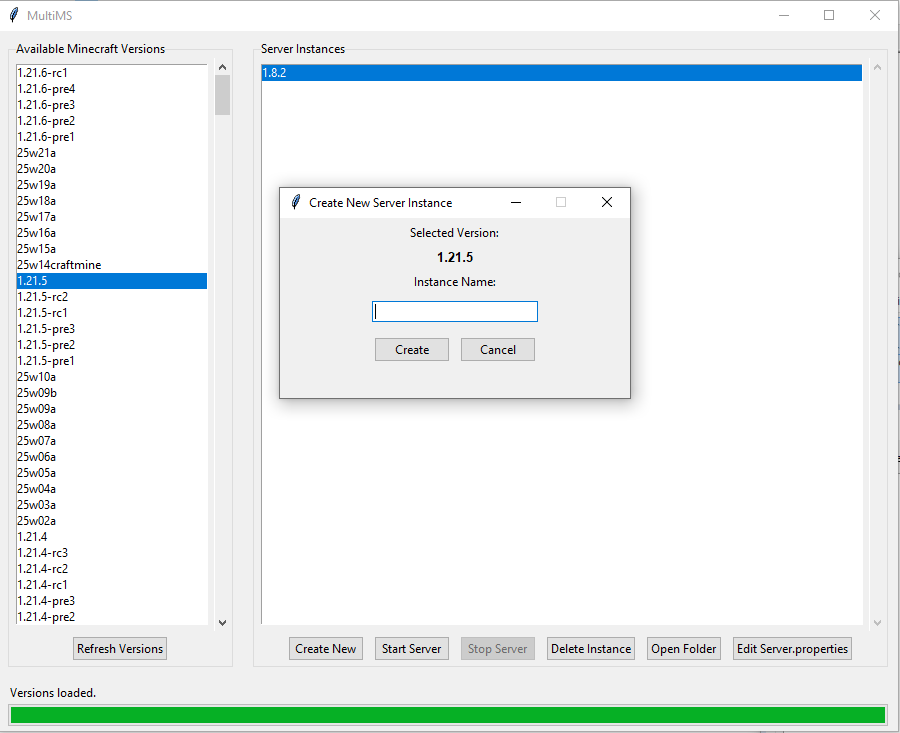Click the dialog's feather title icon
The width and height of the screenshot is (900, 733).
(x=296, y=202)
